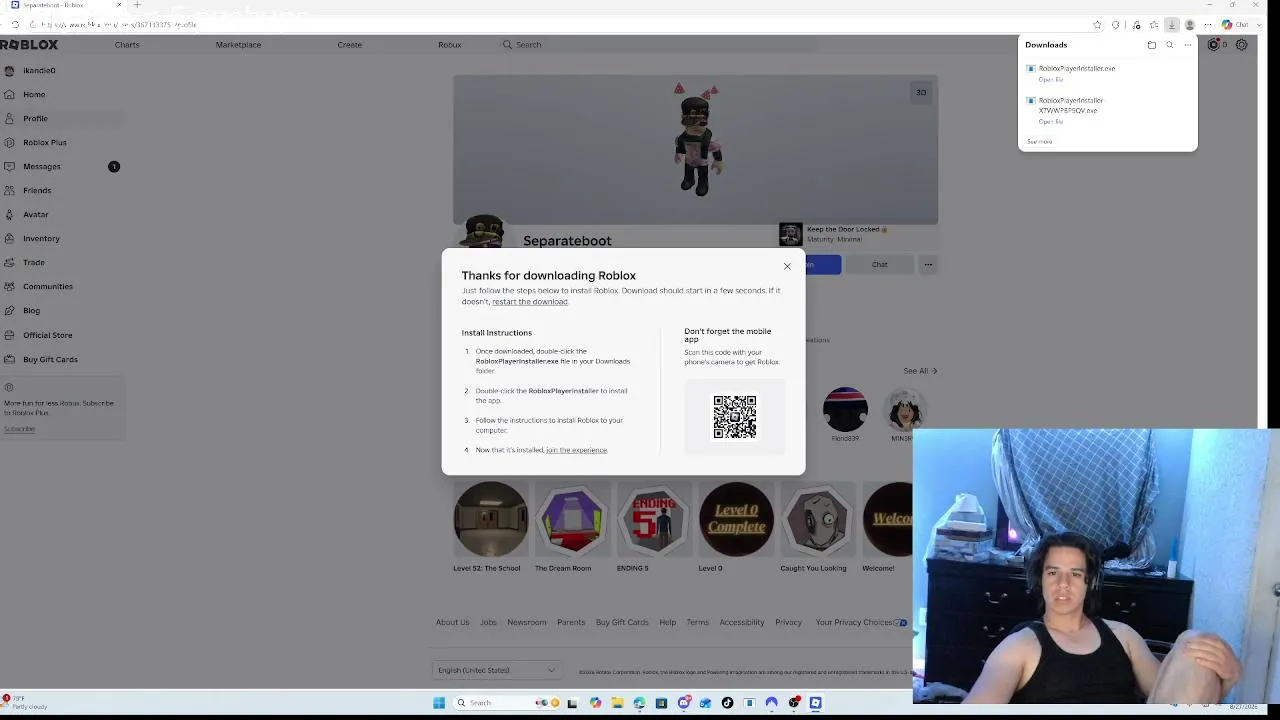This screenshot has height=720, width=1280.
Task: Open the Caught You Looking badge
Action: click(818, 519)
